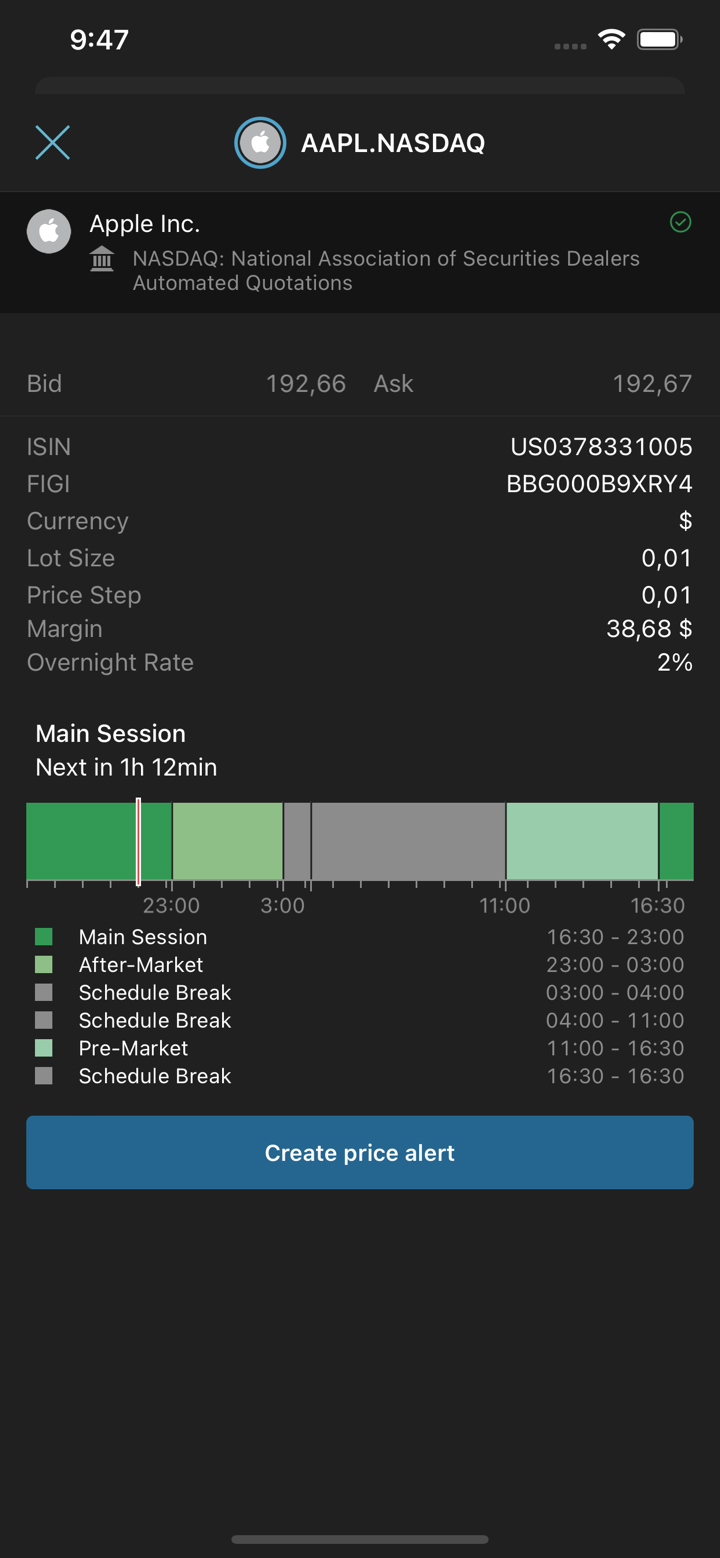Tap the battery status icon
720x1558 pixels.
(x=659, y=40)
